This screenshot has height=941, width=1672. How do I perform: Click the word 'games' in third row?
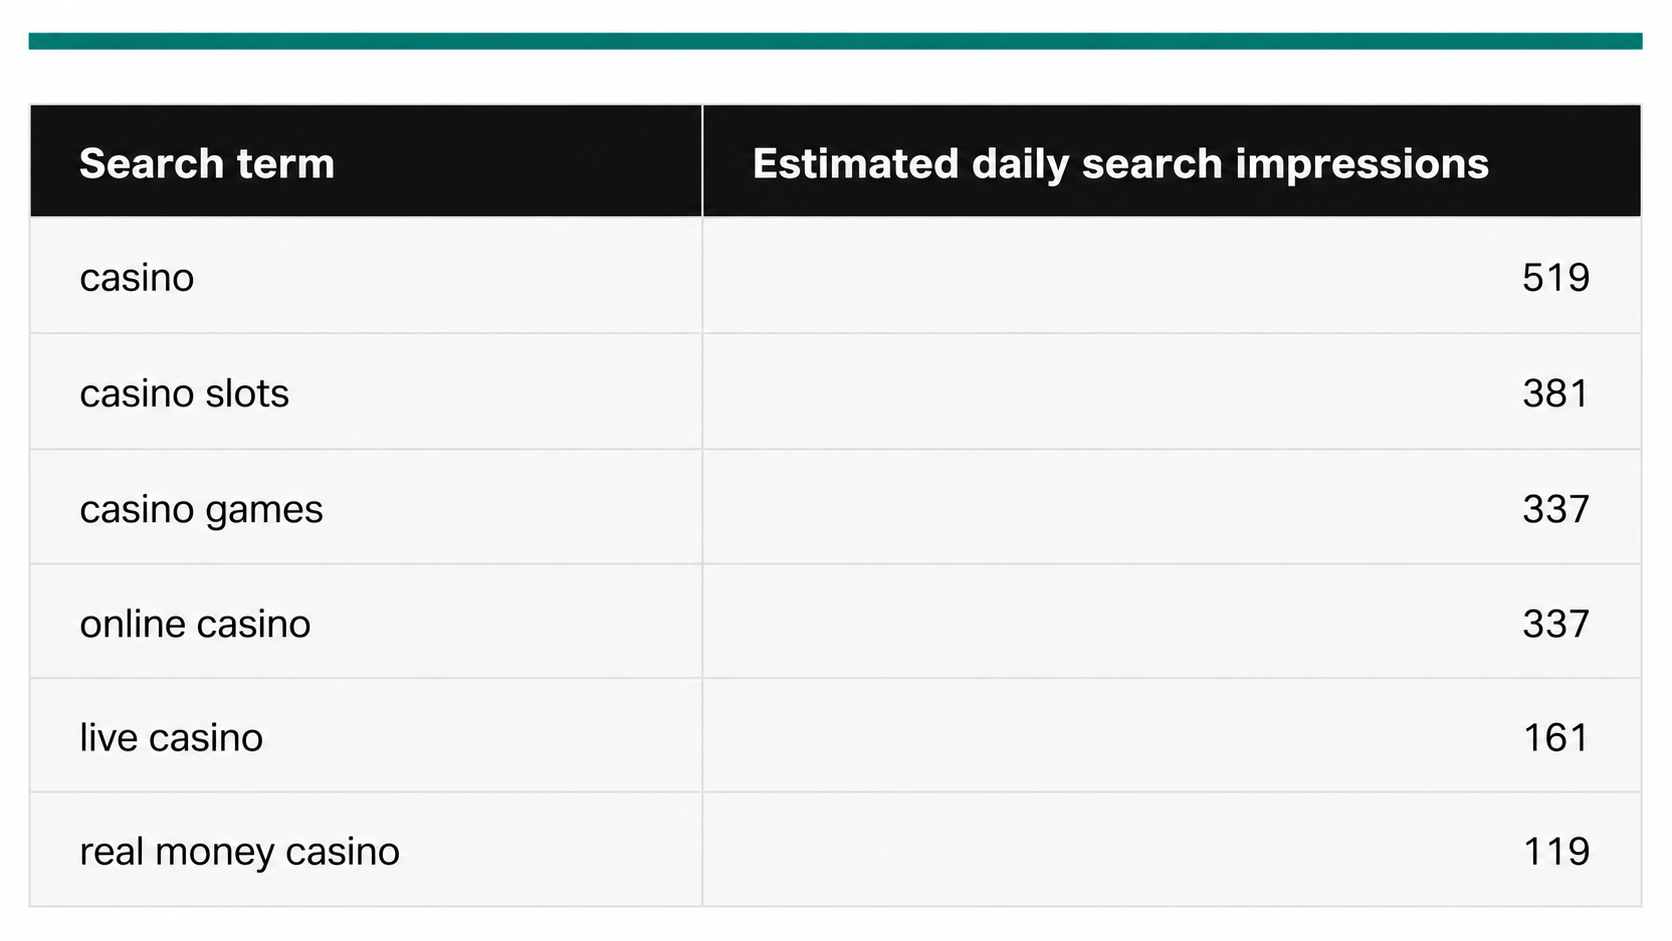coord(264,511)
